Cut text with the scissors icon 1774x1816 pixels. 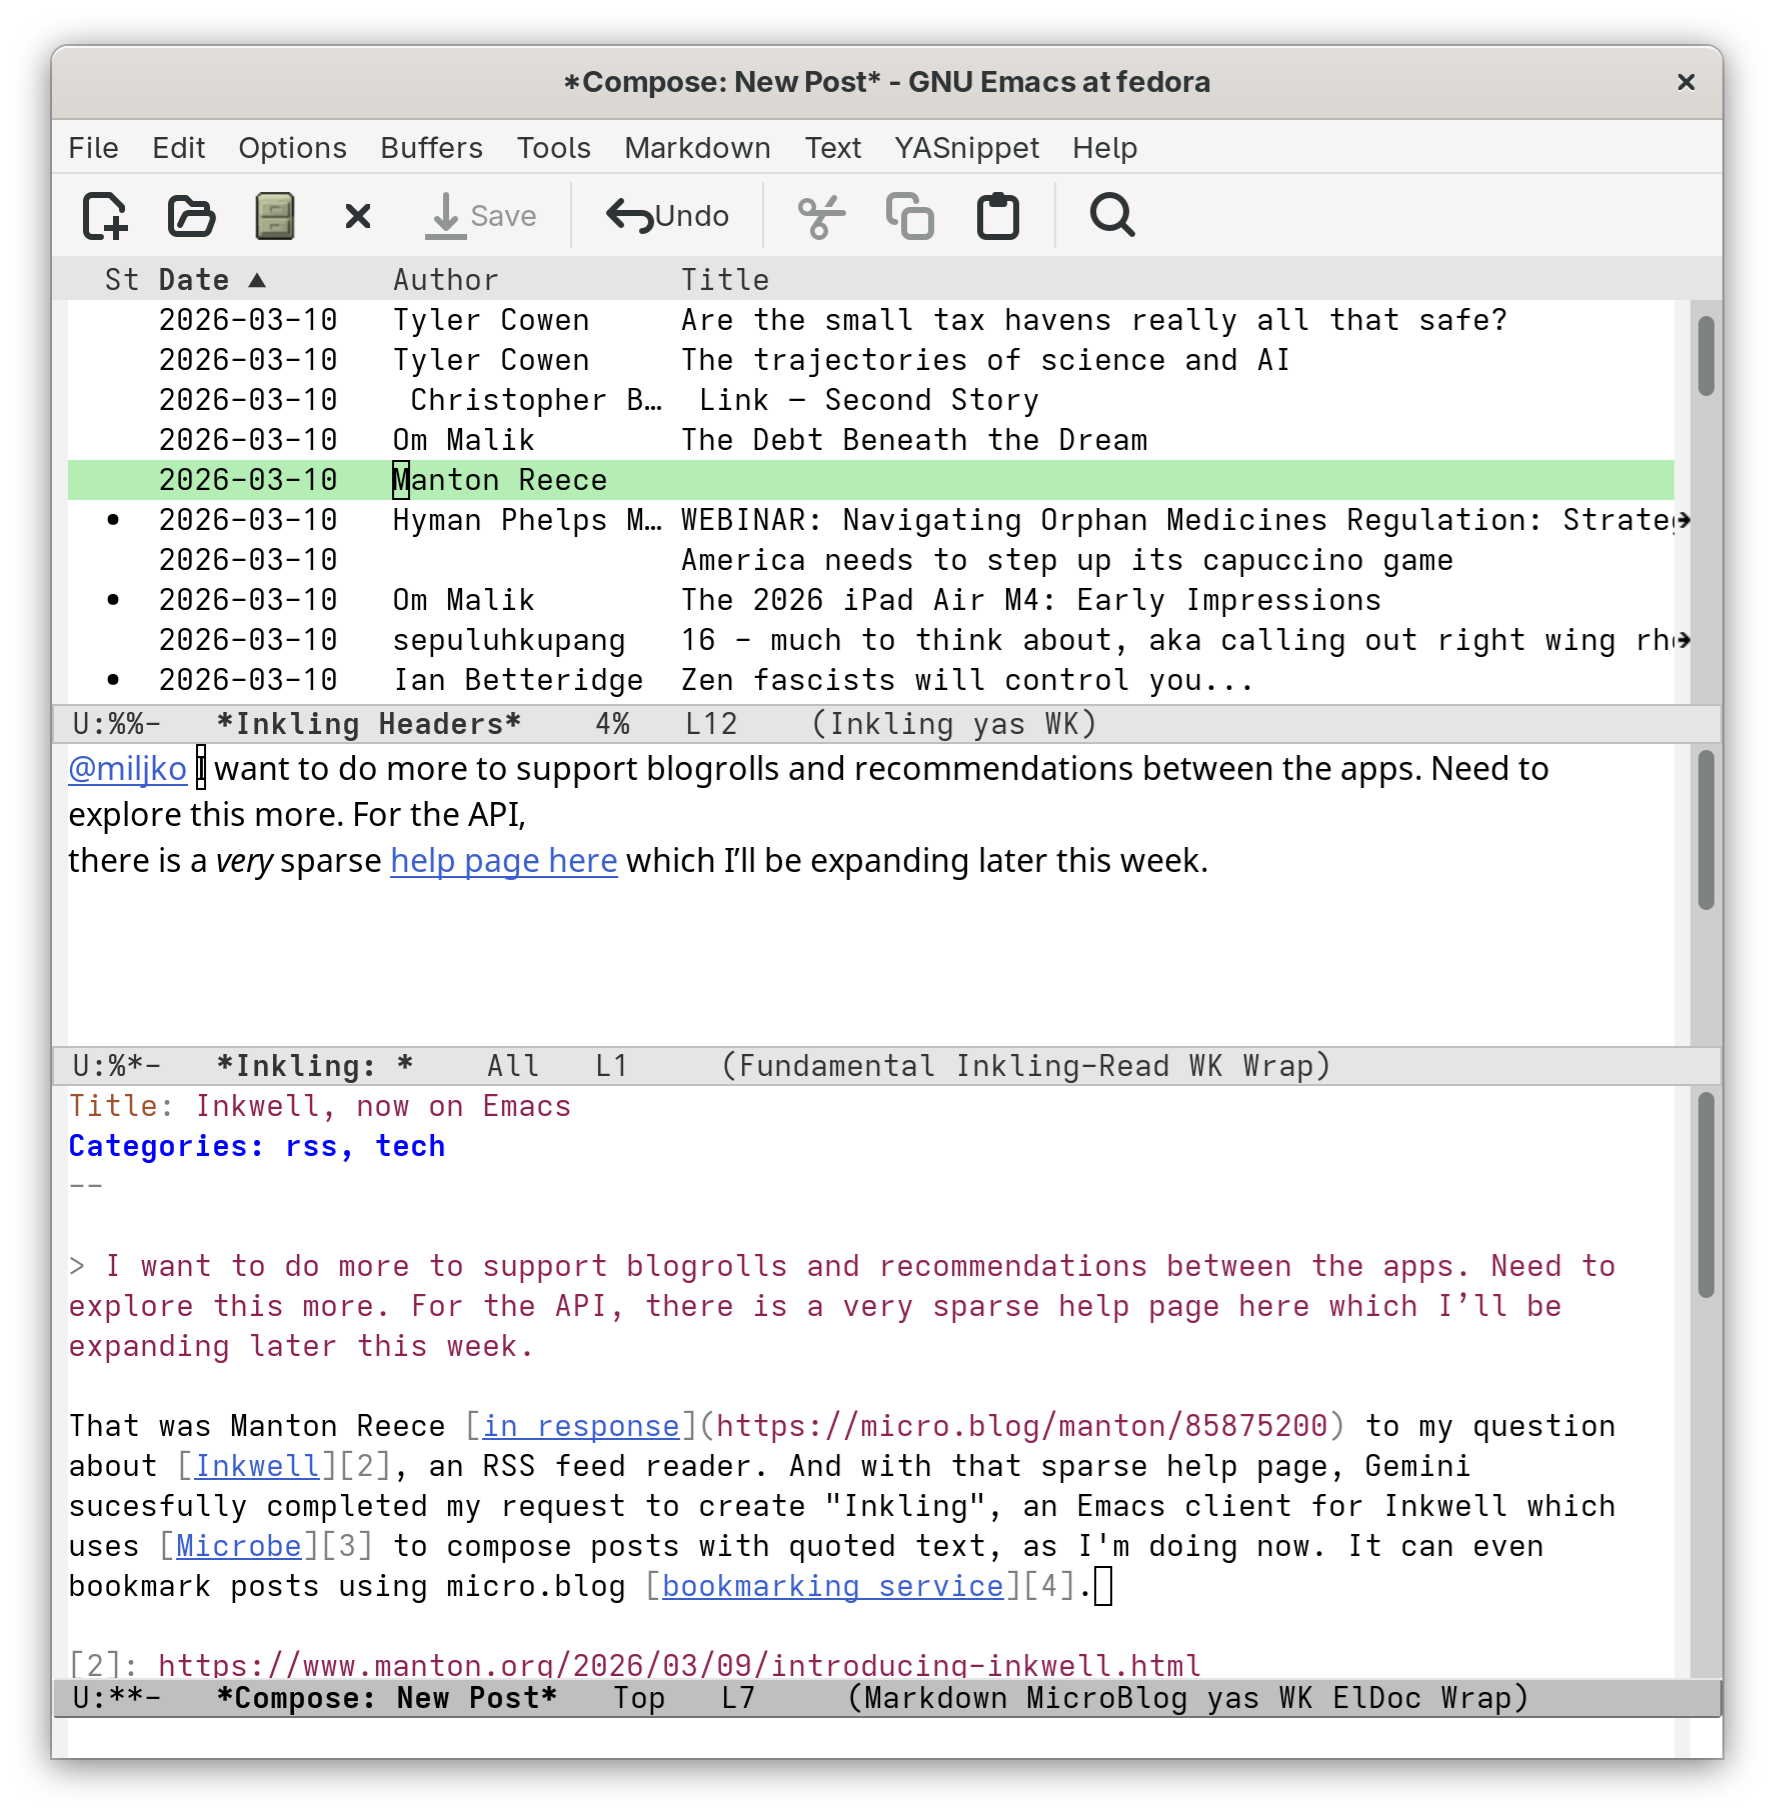coord(822,215)
